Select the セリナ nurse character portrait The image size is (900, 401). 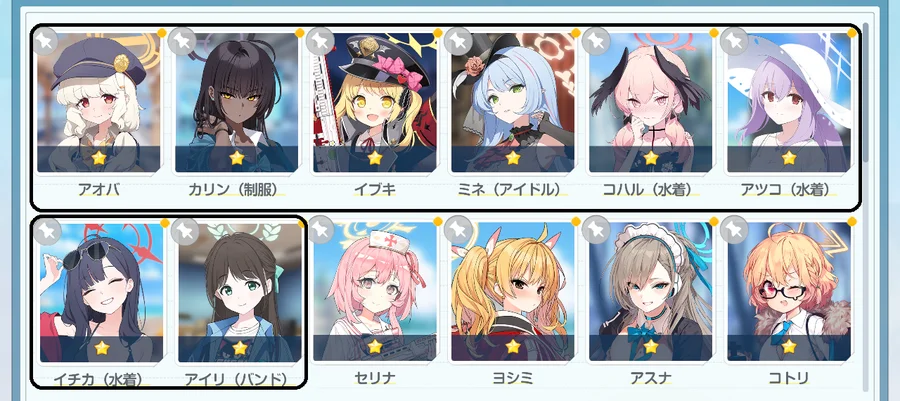tap(375, 291)
